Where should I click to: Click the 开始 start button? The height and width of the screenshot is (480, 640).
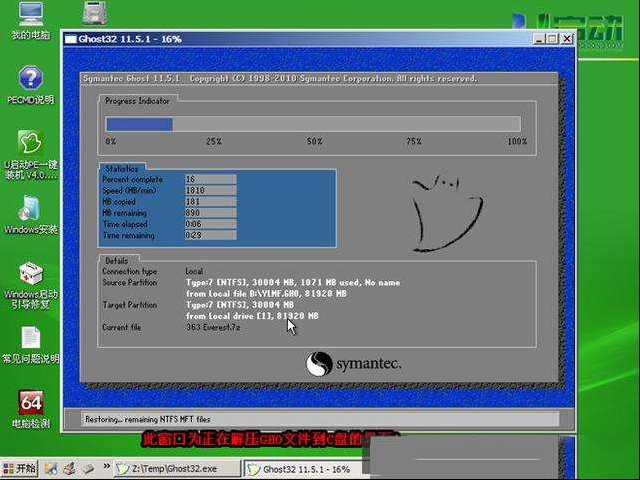point(20,469)
